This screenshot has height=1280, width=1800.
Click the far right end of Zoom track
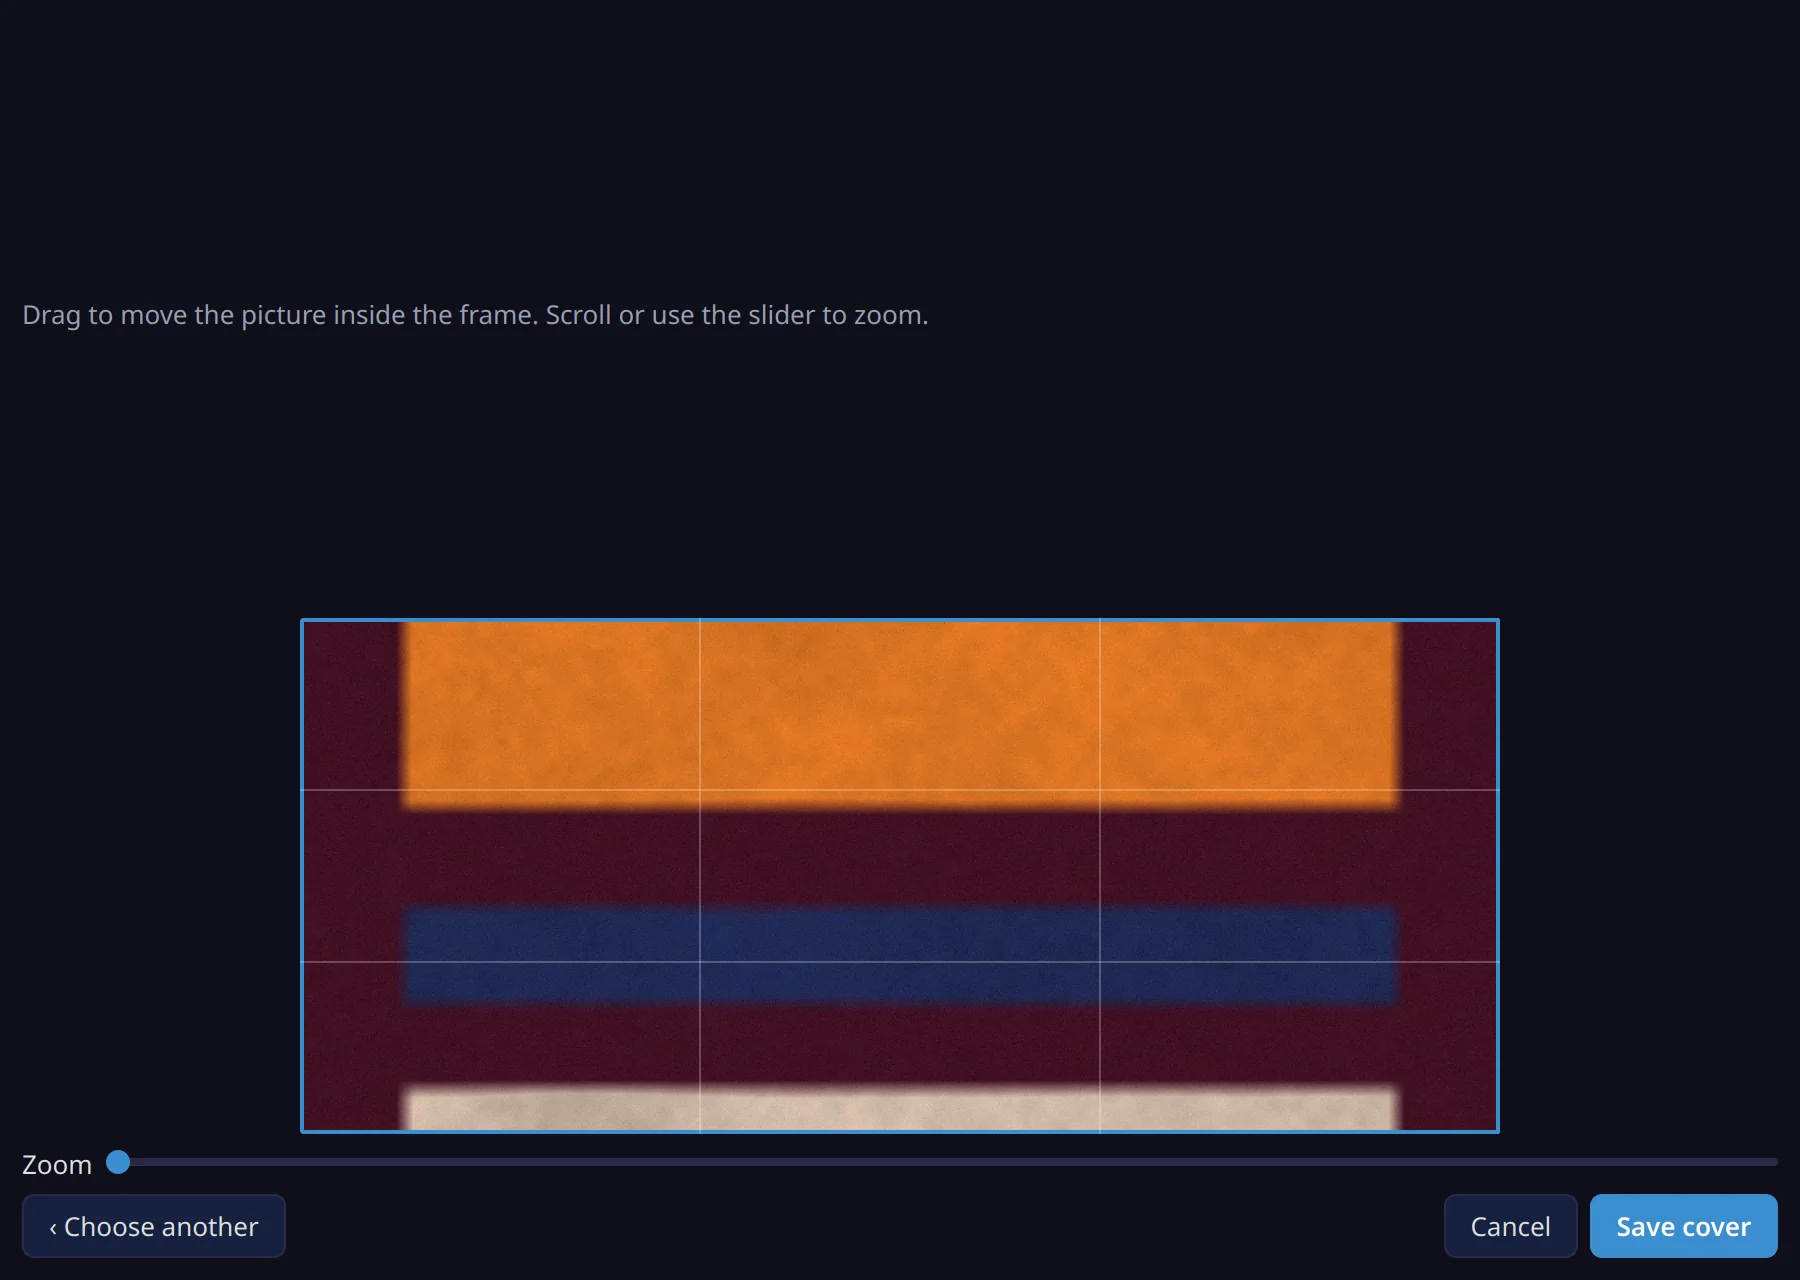tap(1775, 1162)
